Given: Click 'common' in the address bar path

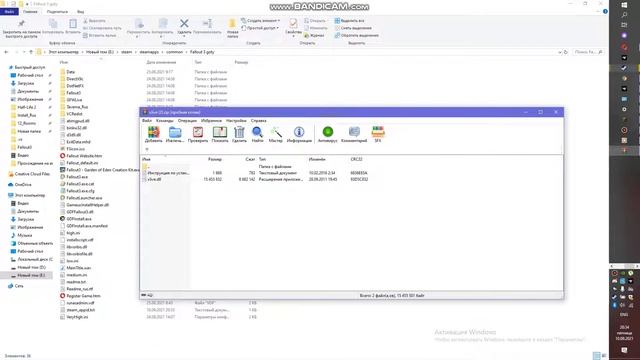Looking at the screenshot, I should coord(174,52).
